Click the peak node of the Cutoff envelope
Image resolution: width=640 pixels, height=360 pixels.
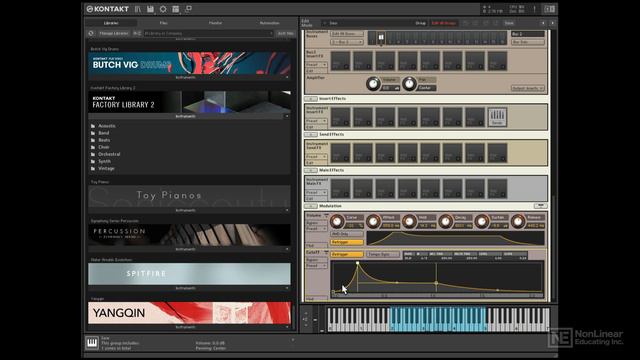tap(358, 263)
